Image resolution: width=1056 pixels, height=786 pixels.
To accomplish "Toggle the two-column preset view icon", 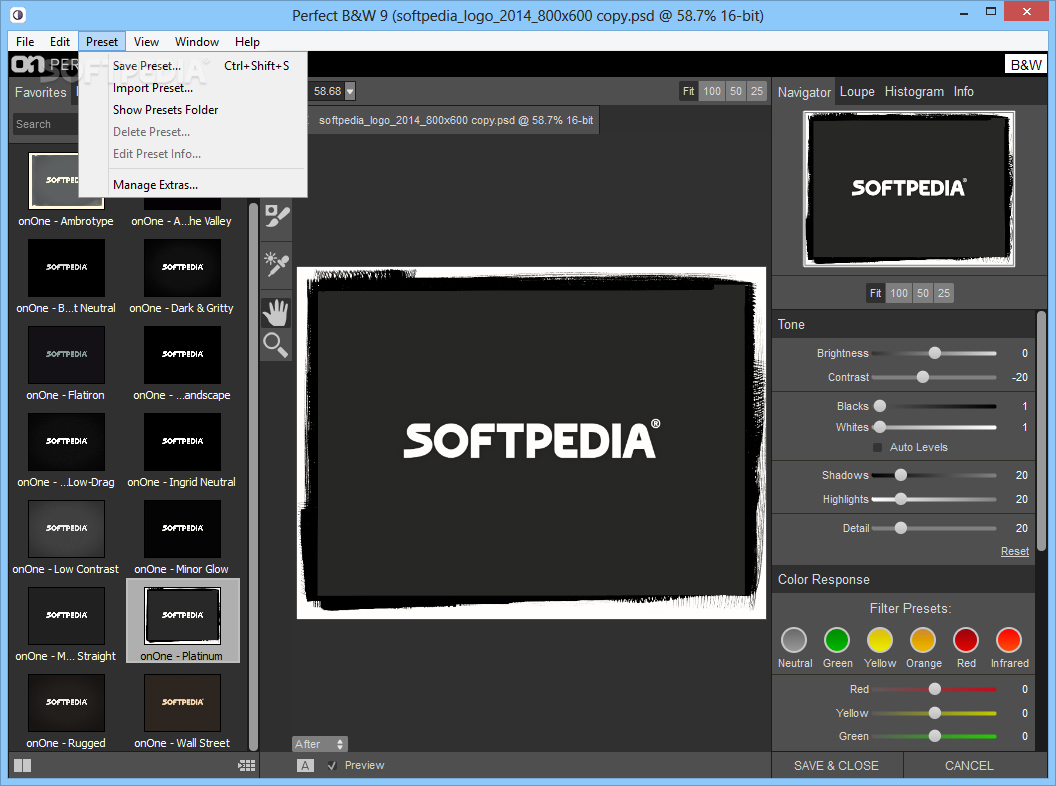I will (23, 765).
